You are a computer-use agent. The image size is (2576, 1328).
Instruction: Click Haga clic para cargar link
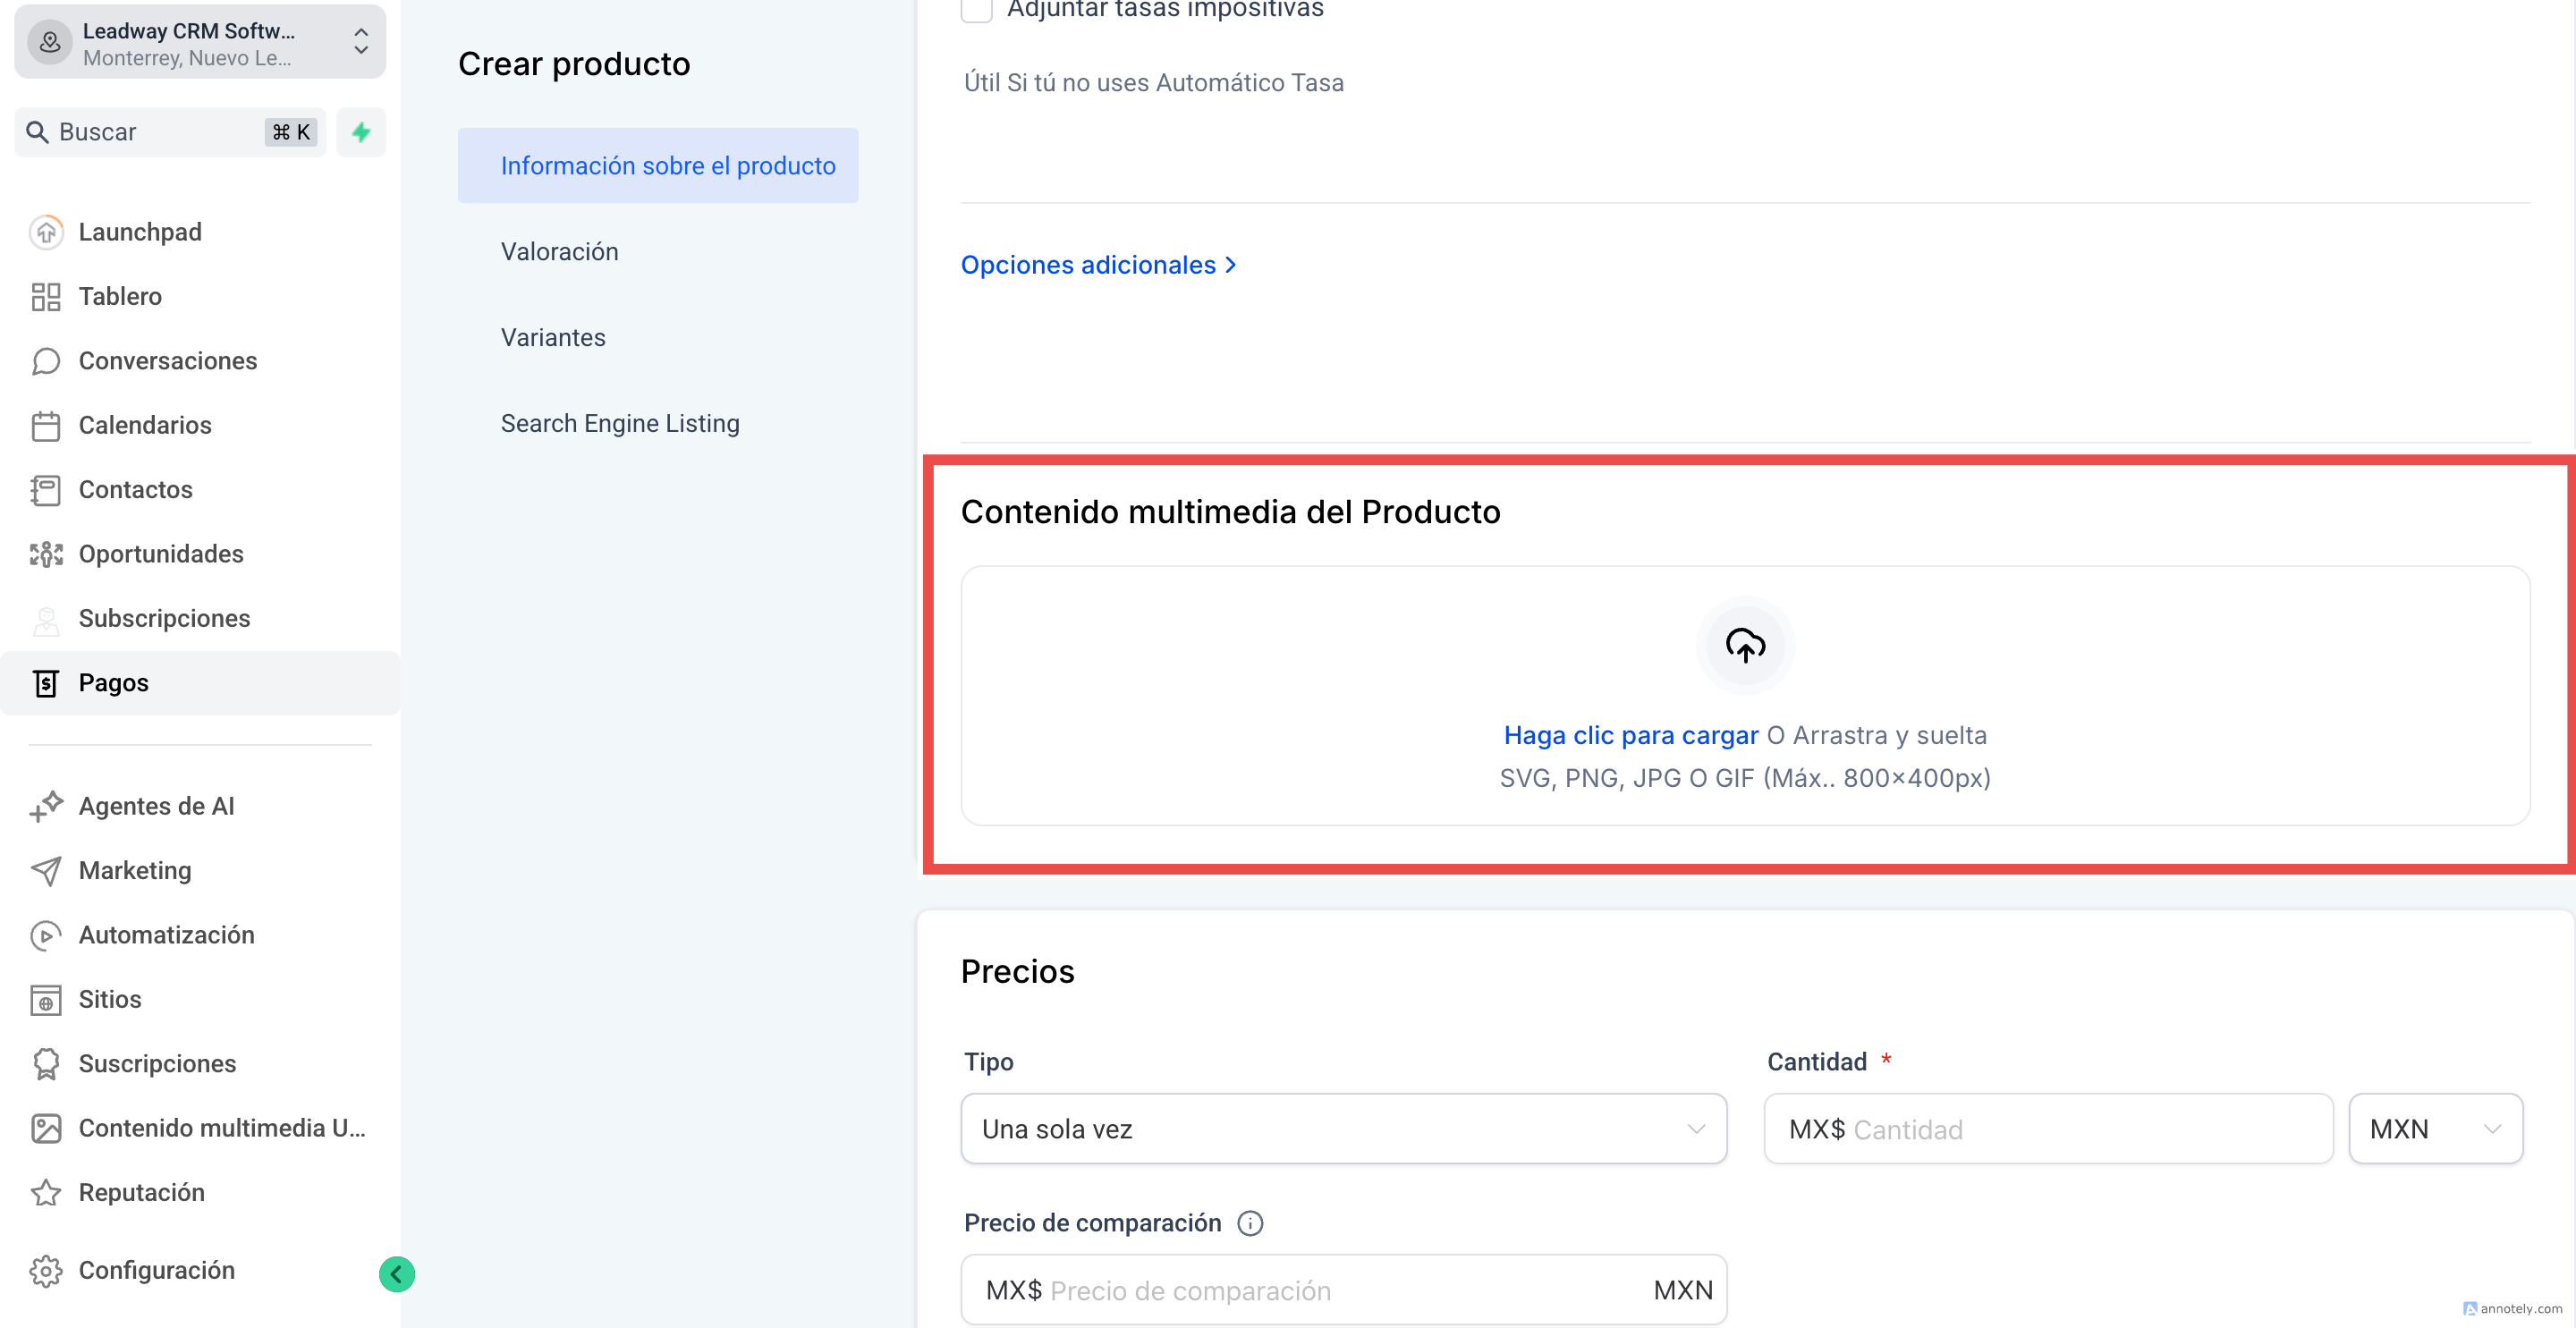1630,735
